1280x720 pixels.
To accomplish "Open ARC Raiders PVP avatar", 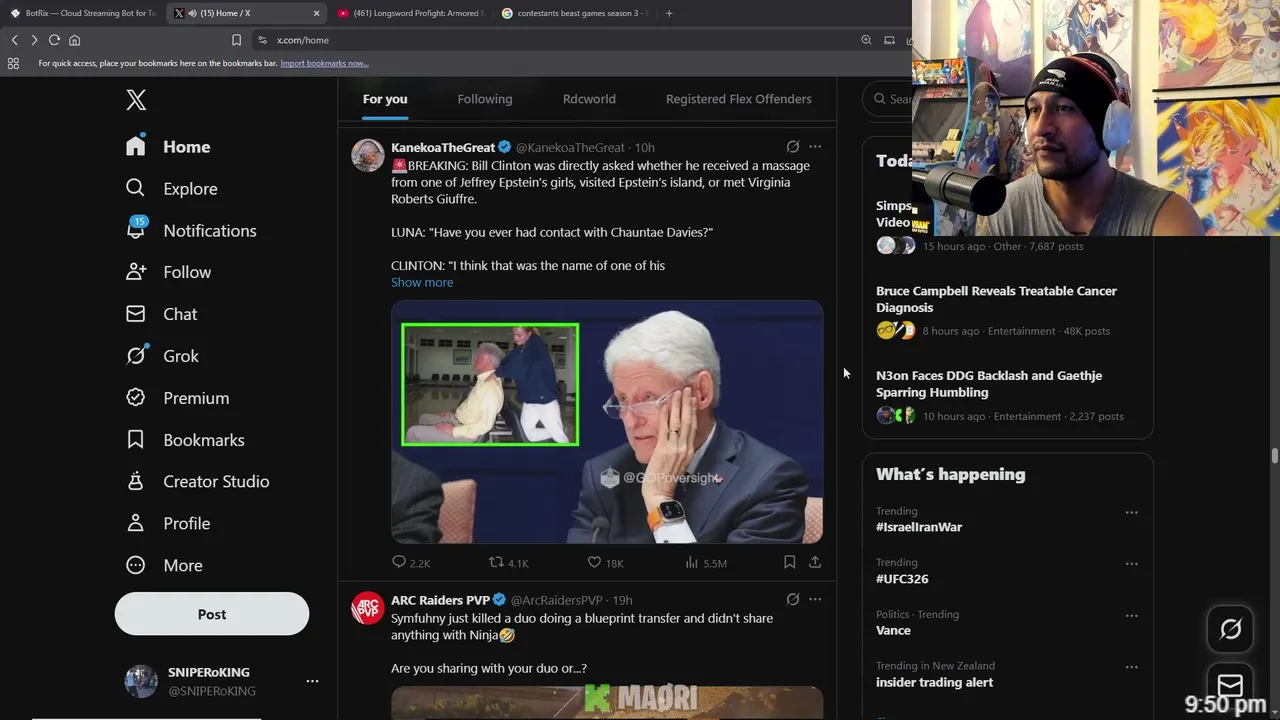I will [x=368, y=608].
